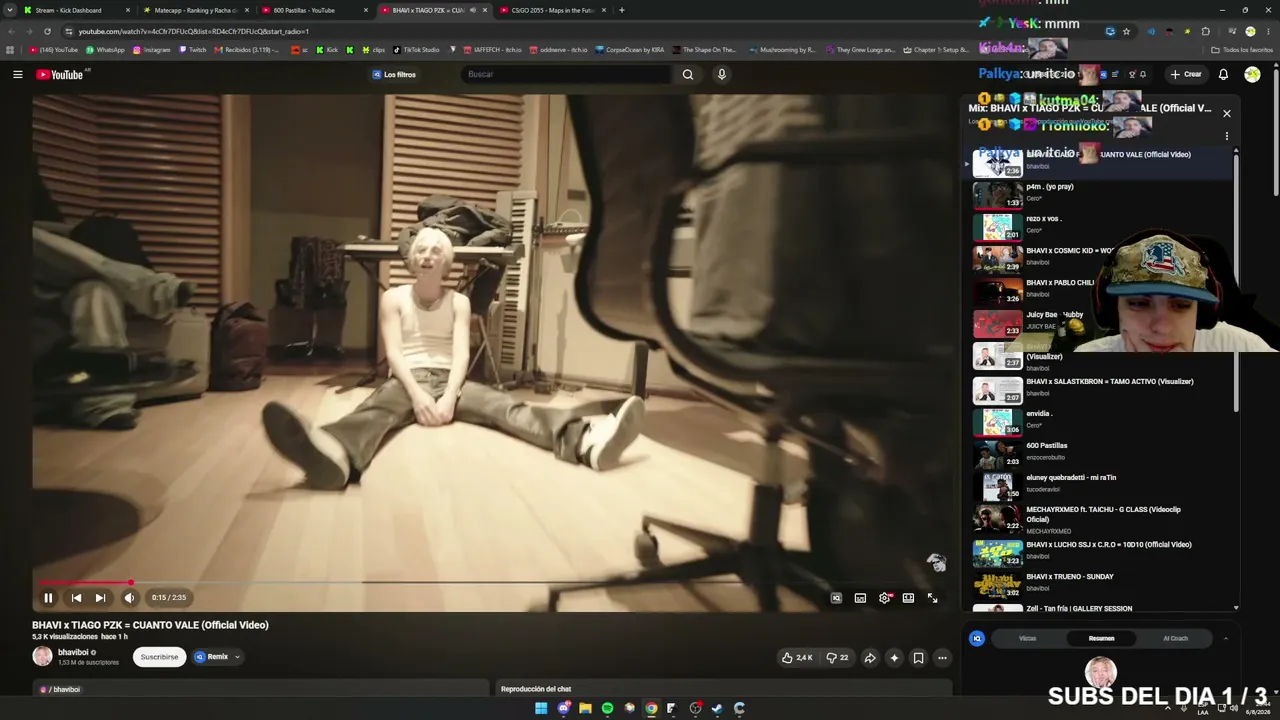Click the search magnifier button

pyautogui.click(x=688, y=74)
